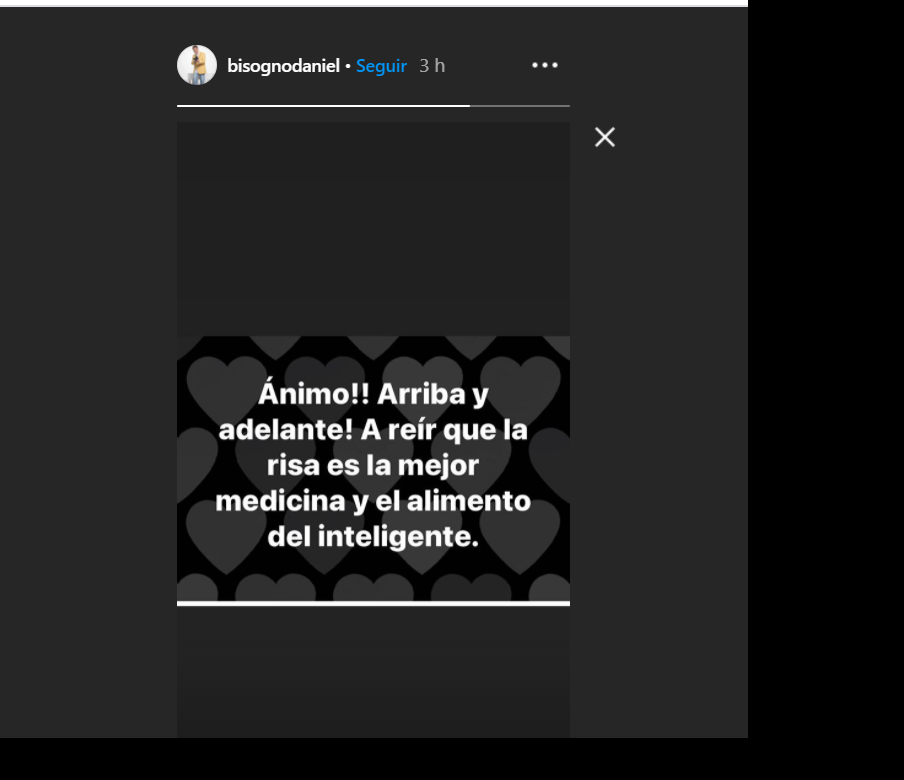The width and height of the screenshot is (904, 780).
Task: Open the three-dot more options menu
Action: coord(545,65)
